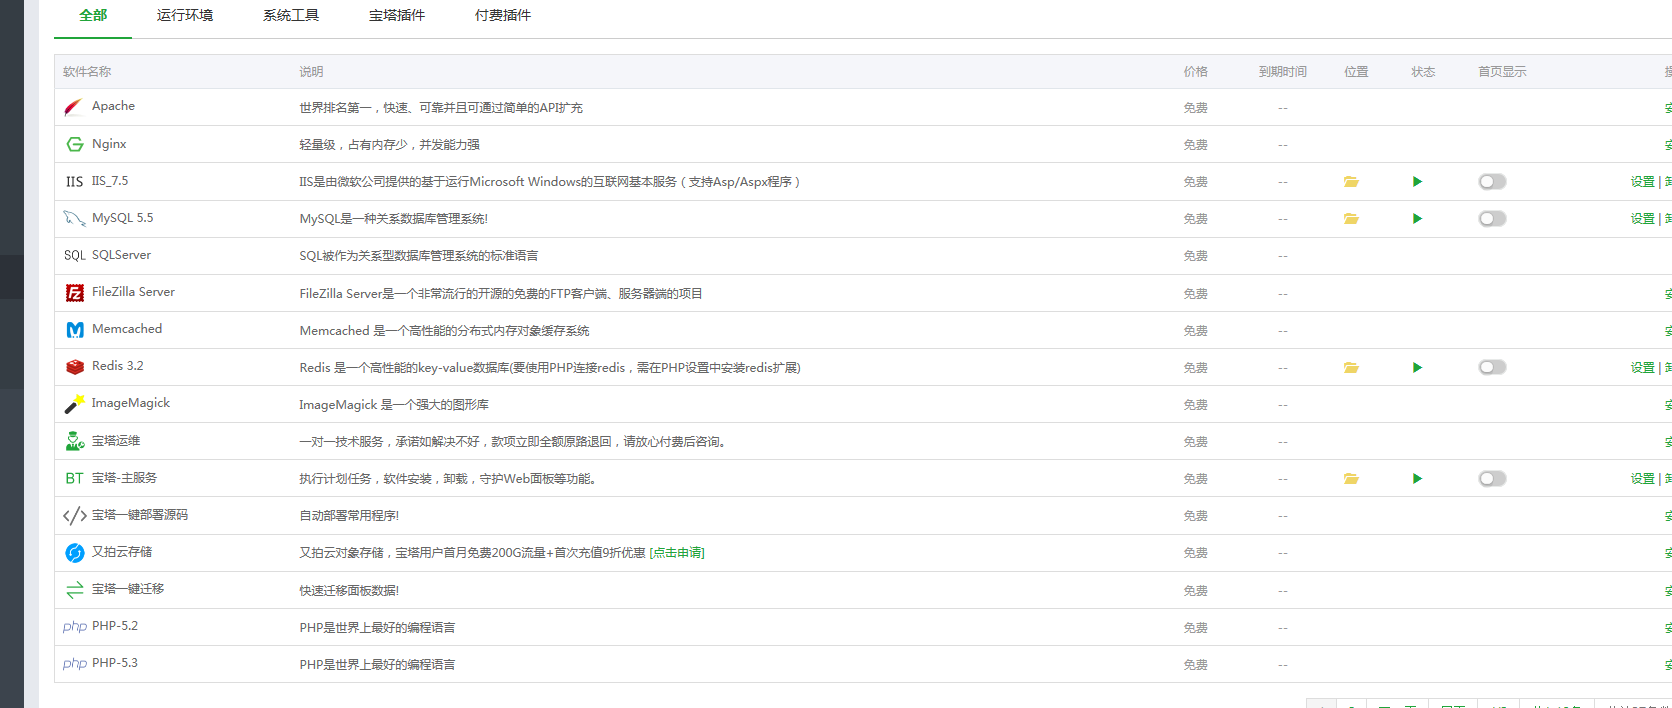Open 设置 for Redis 3.2
Image resolution: width=1672 pixels, height=708 pixels.
(1642, 368)
